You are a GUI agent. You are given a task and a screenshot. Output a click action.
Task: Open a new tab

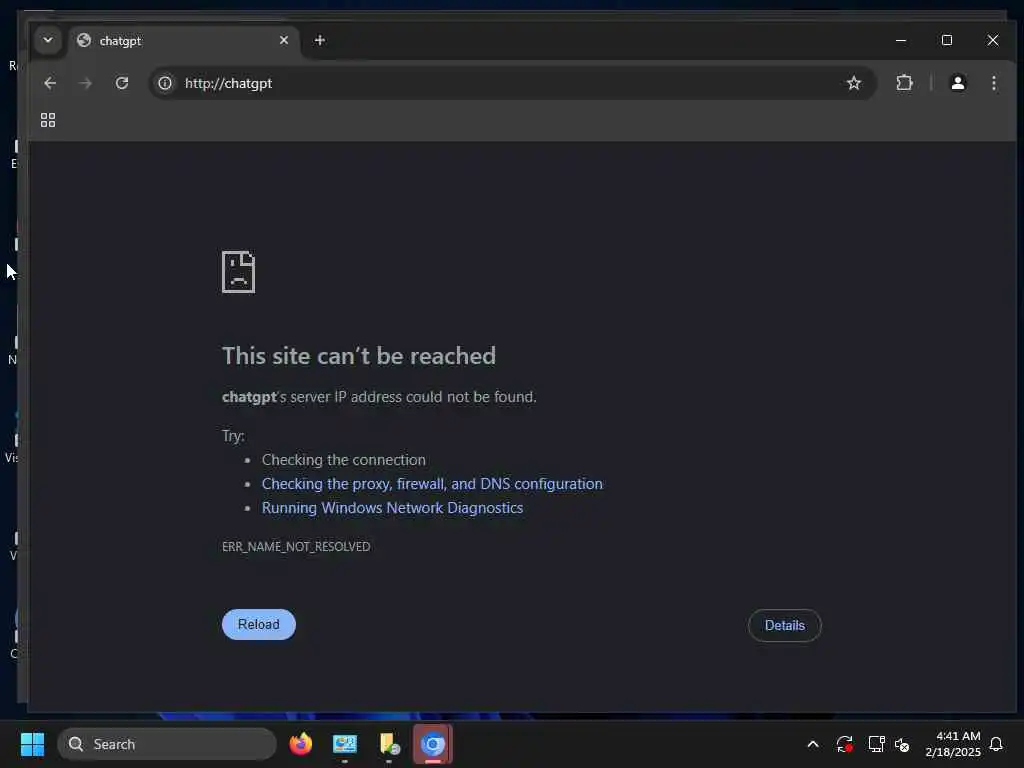319,40
